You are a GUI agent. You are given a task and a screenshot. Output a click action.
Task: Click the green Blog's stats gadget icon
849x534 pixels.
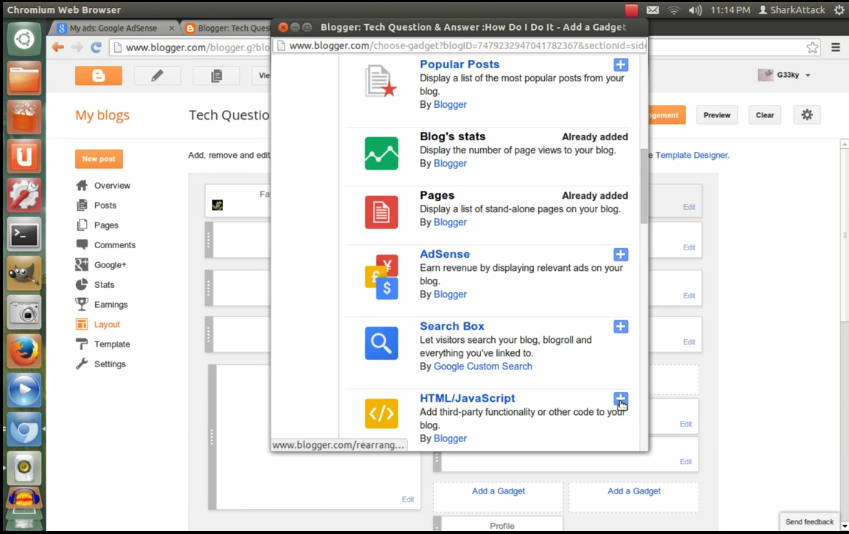click(x=381, y=153)
